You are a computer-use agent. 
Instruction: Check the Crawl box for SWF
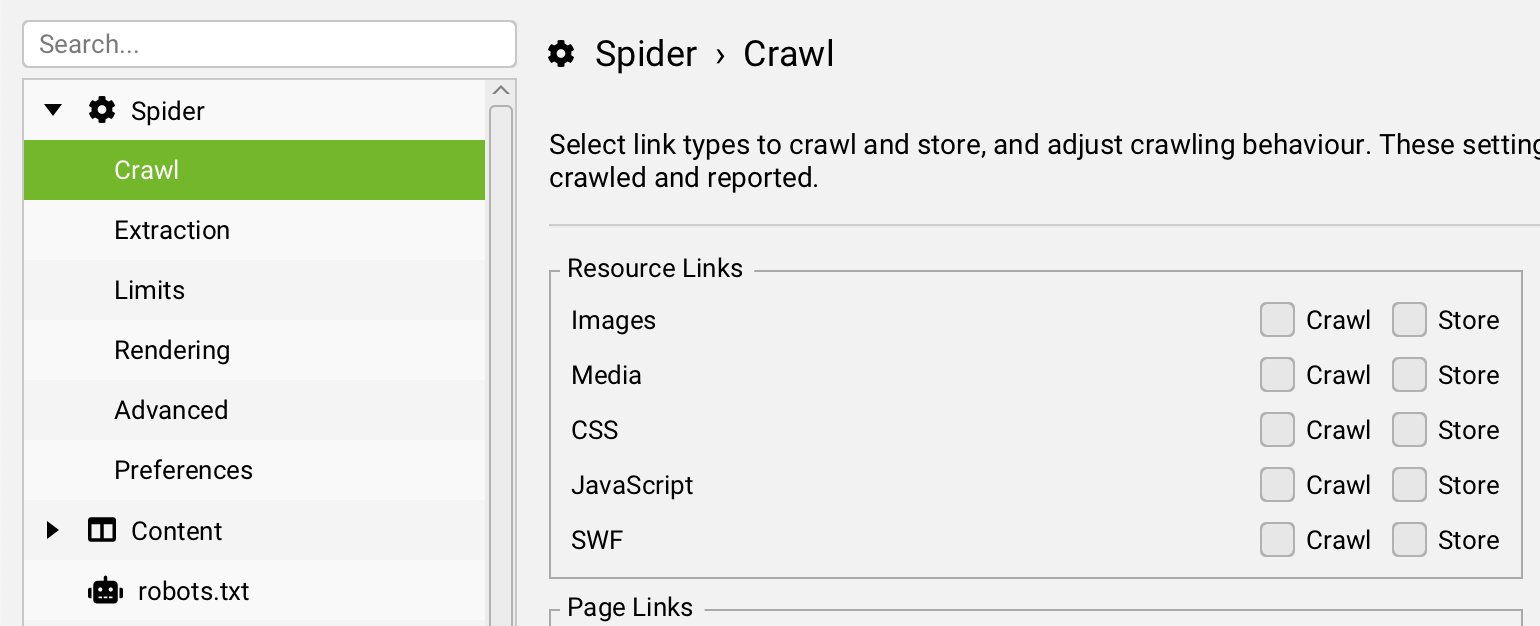coord(1277,540)
